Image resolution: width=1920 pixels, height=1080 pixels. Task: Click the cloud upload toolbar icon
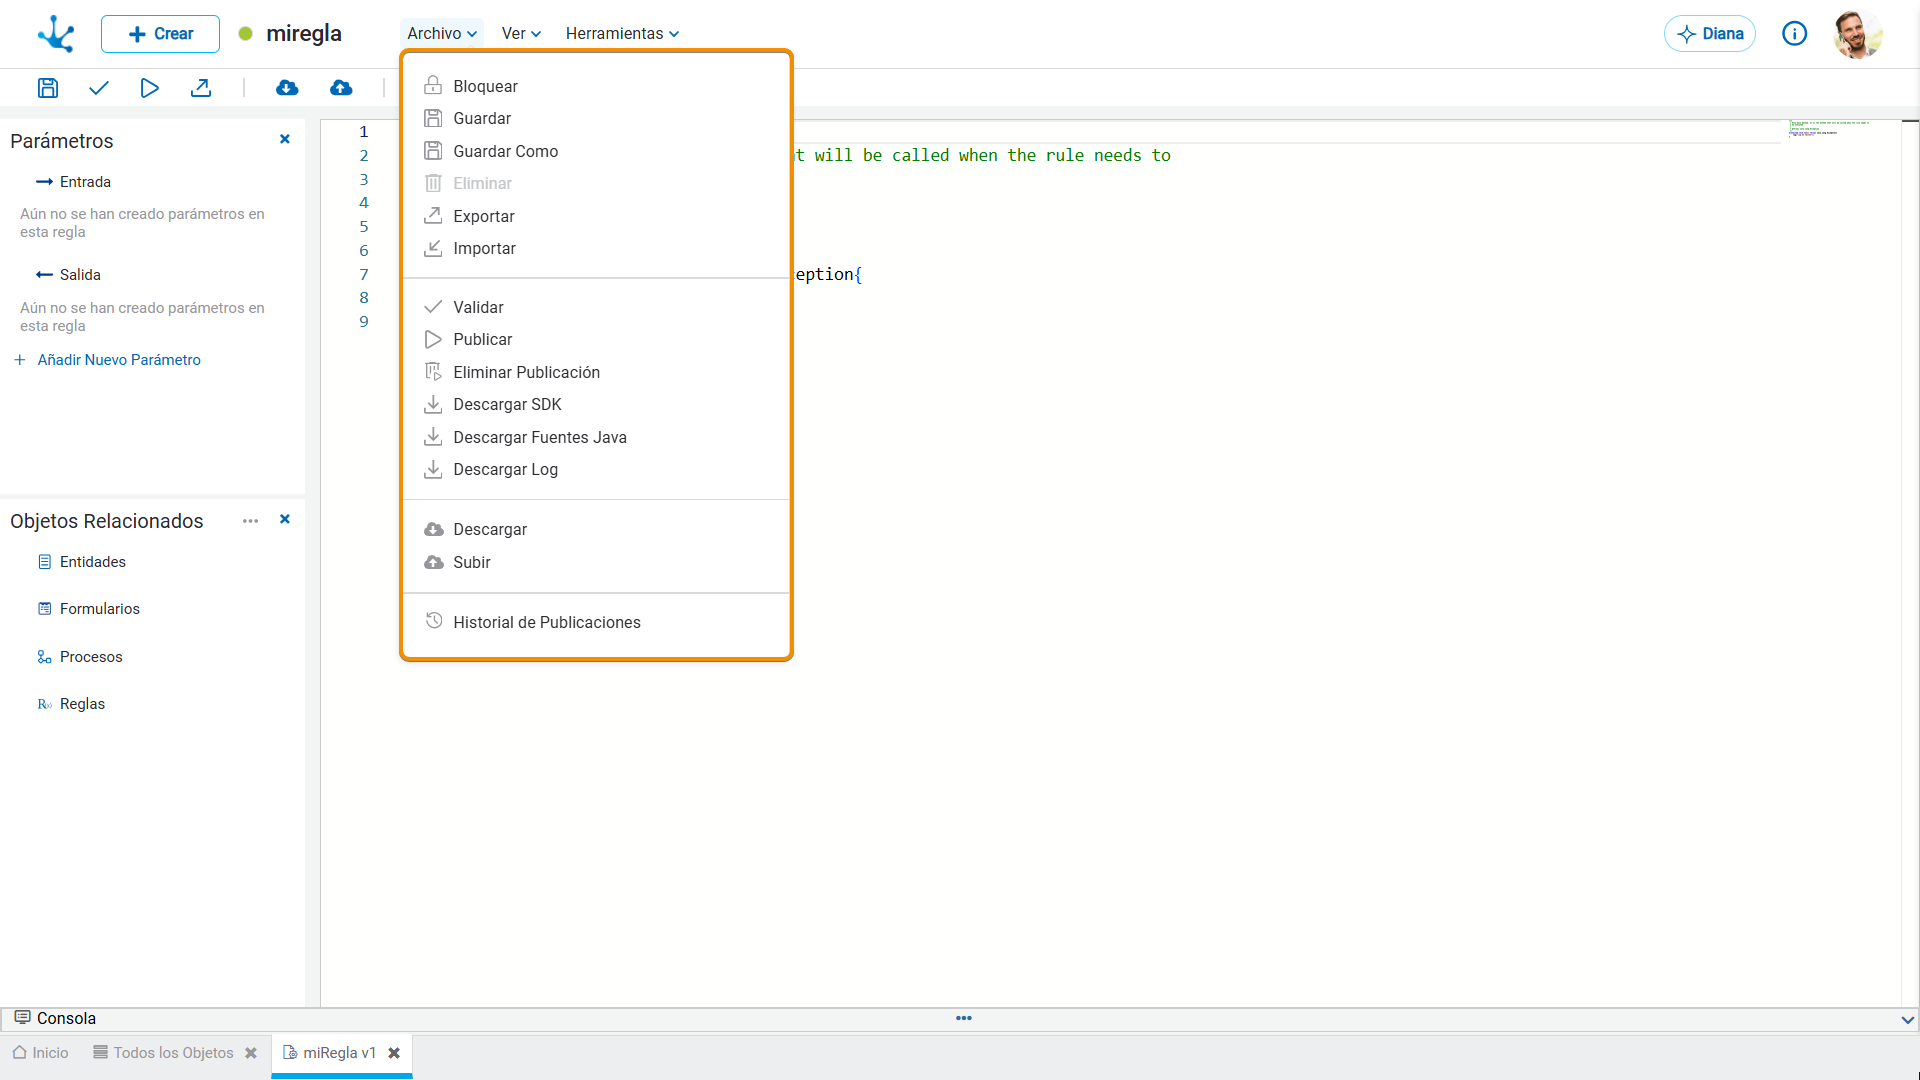click(x=341, y=88)
